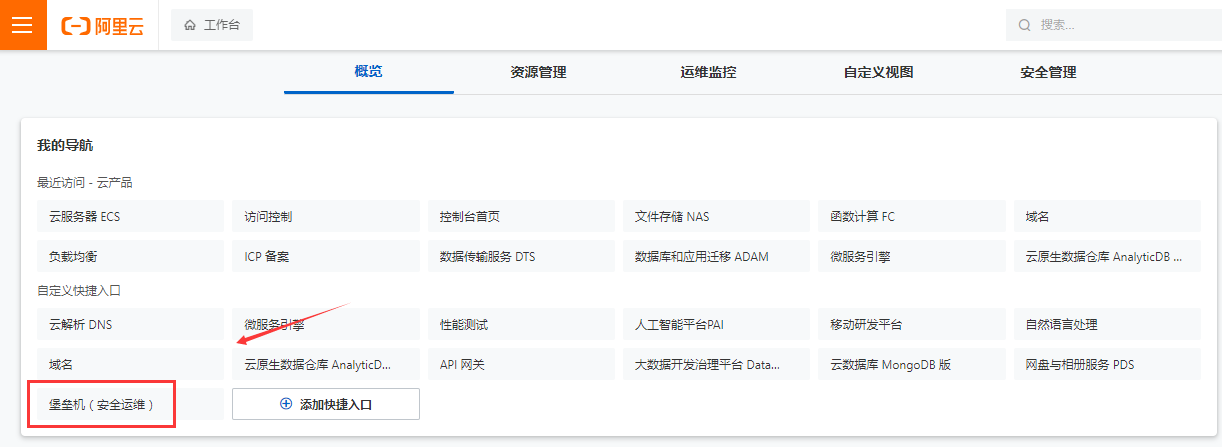Open 云原生数据仓库 AnalyticDB in recent products
Viewport: 1222px width, 447px height.
pyautogui.click(x=1107, y=256)
